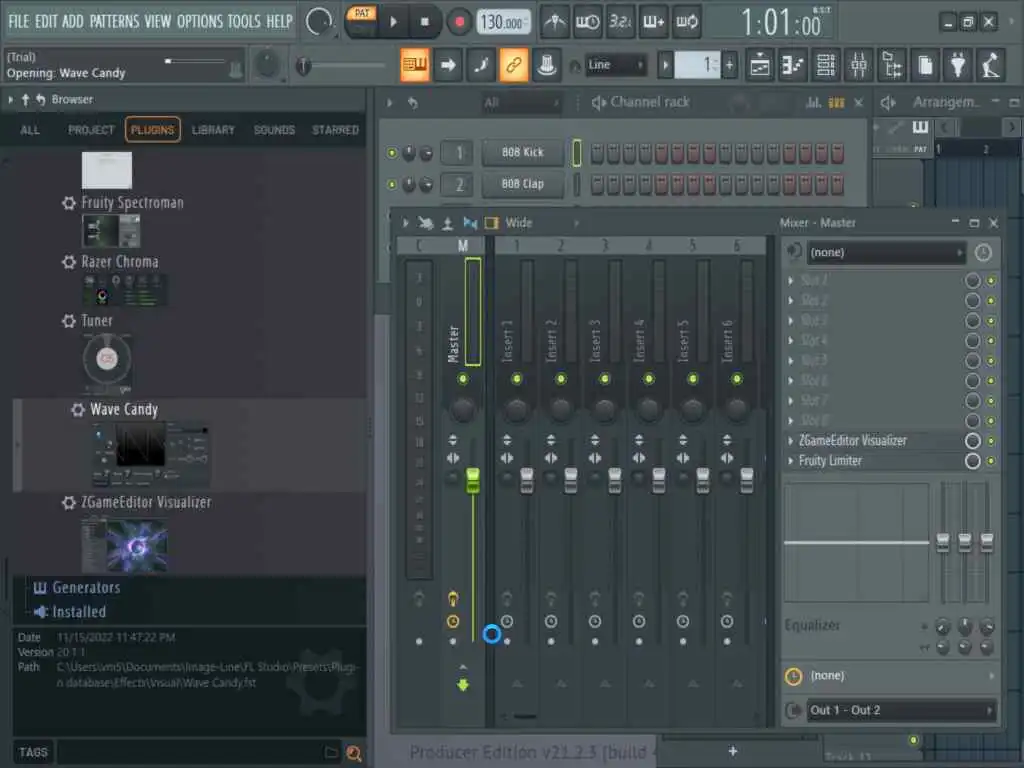
Task: Click the Insert 1 send clock icon
Action: pos(507,621)
